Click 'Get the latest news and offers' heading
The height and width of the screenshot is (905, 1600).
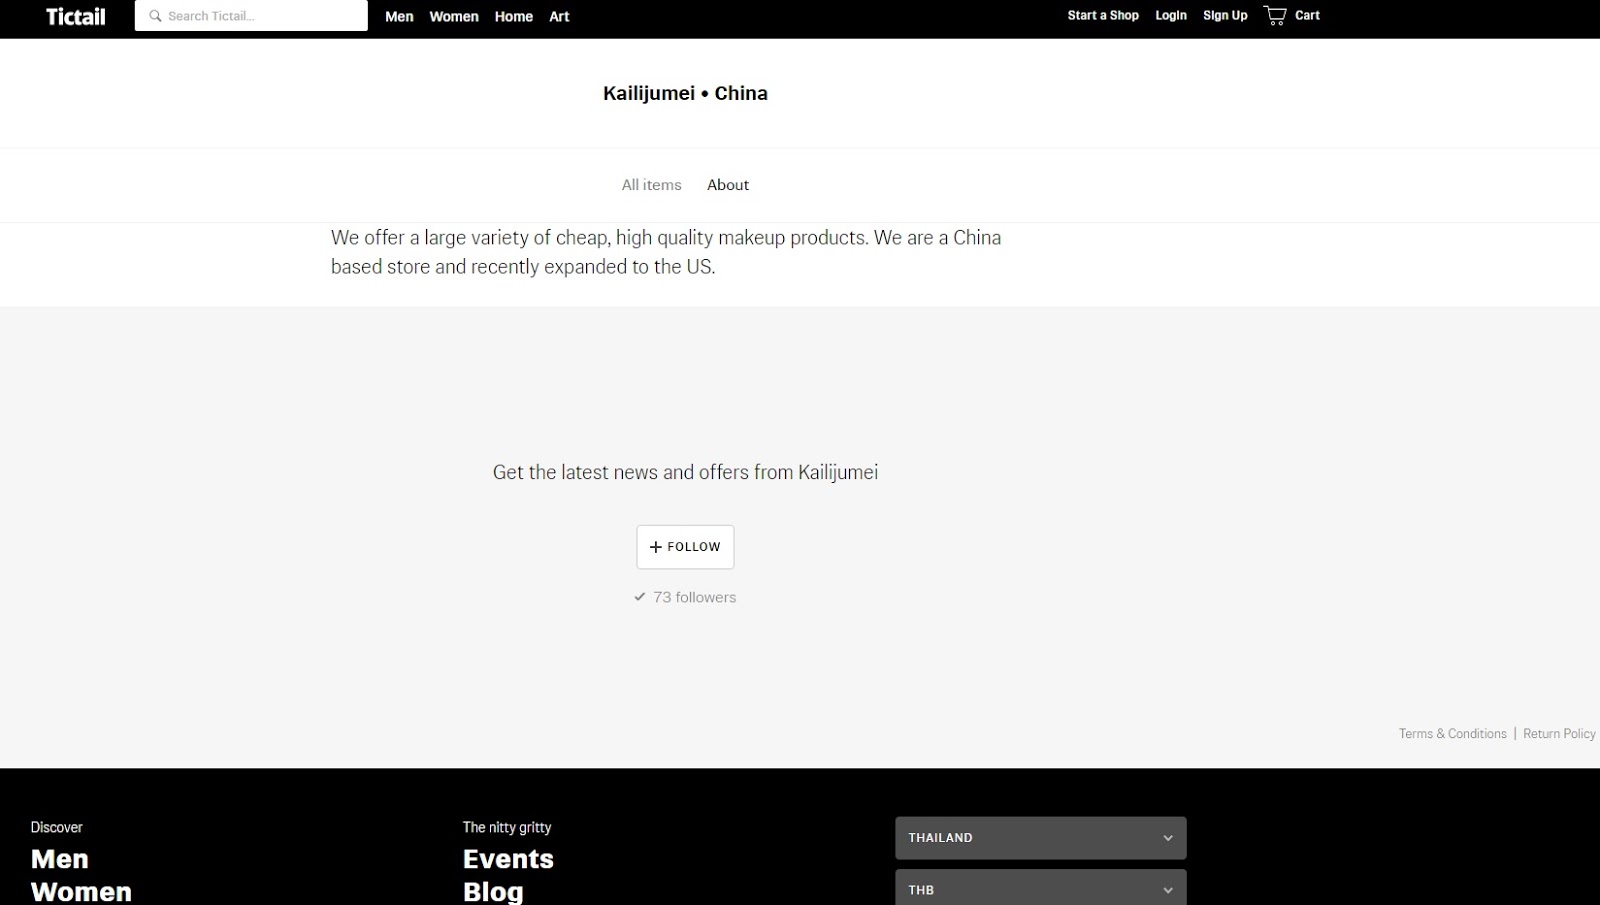click(x=685, y=472)
